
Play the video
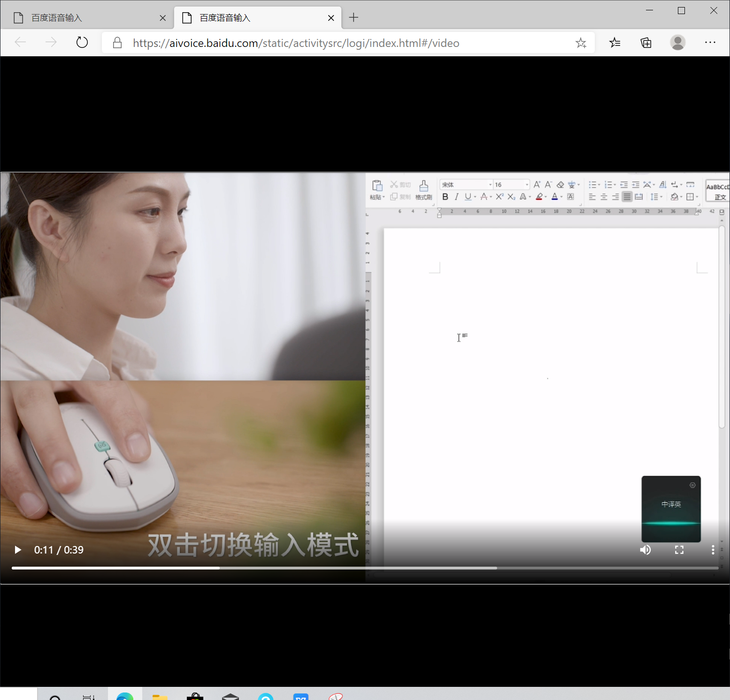tap(17, 550)
